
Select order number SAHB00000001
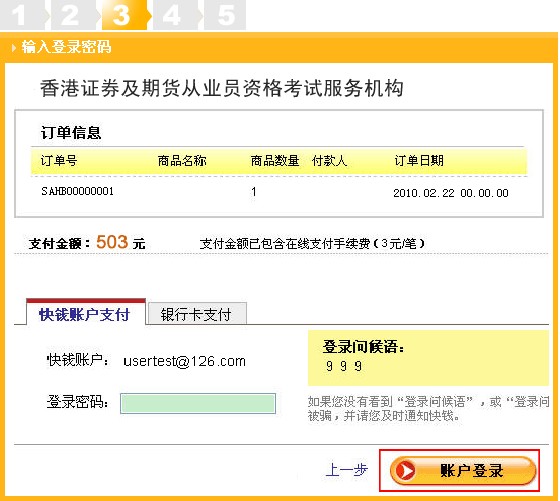pyautogui.click(x=78, y=191)
